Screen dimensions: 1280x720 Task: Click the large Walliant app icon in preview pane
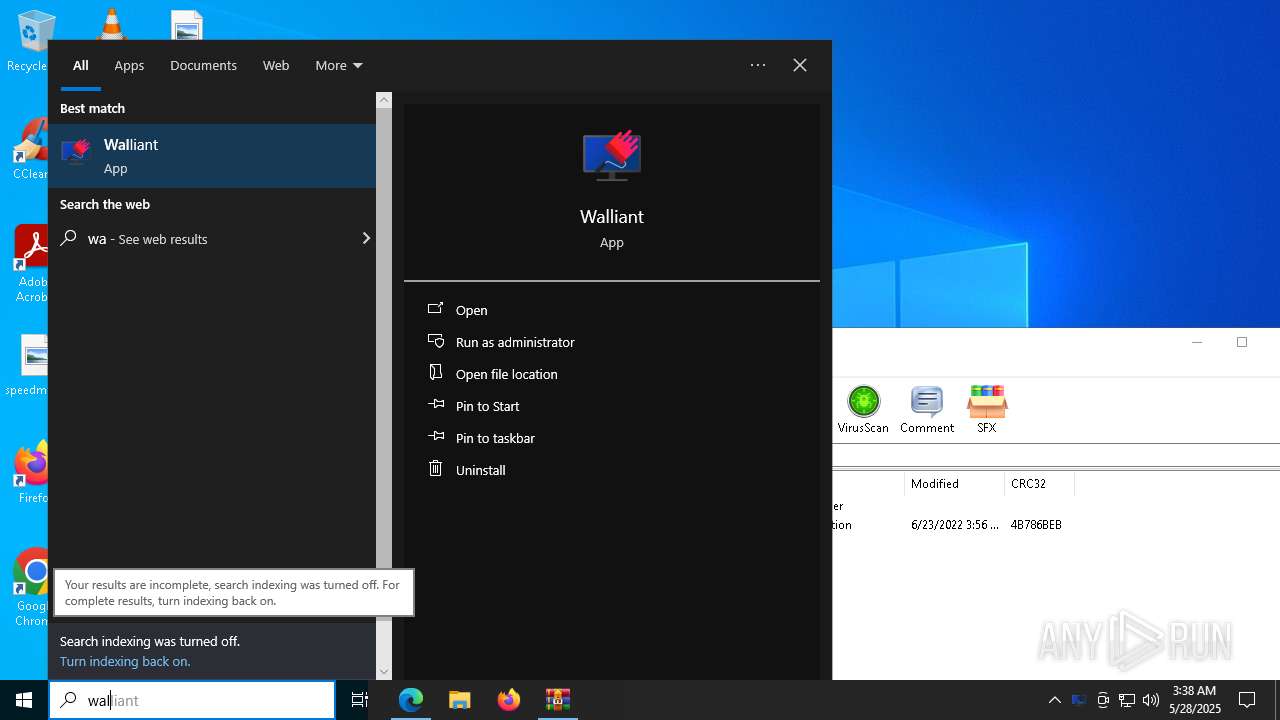coord(612,155)
